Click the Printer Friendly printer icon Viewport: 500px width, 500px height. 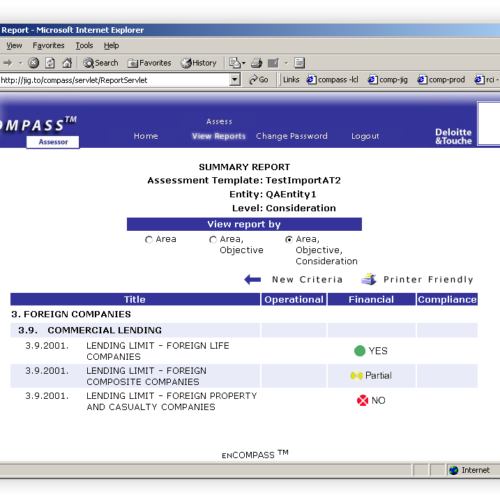coord(369,279)
